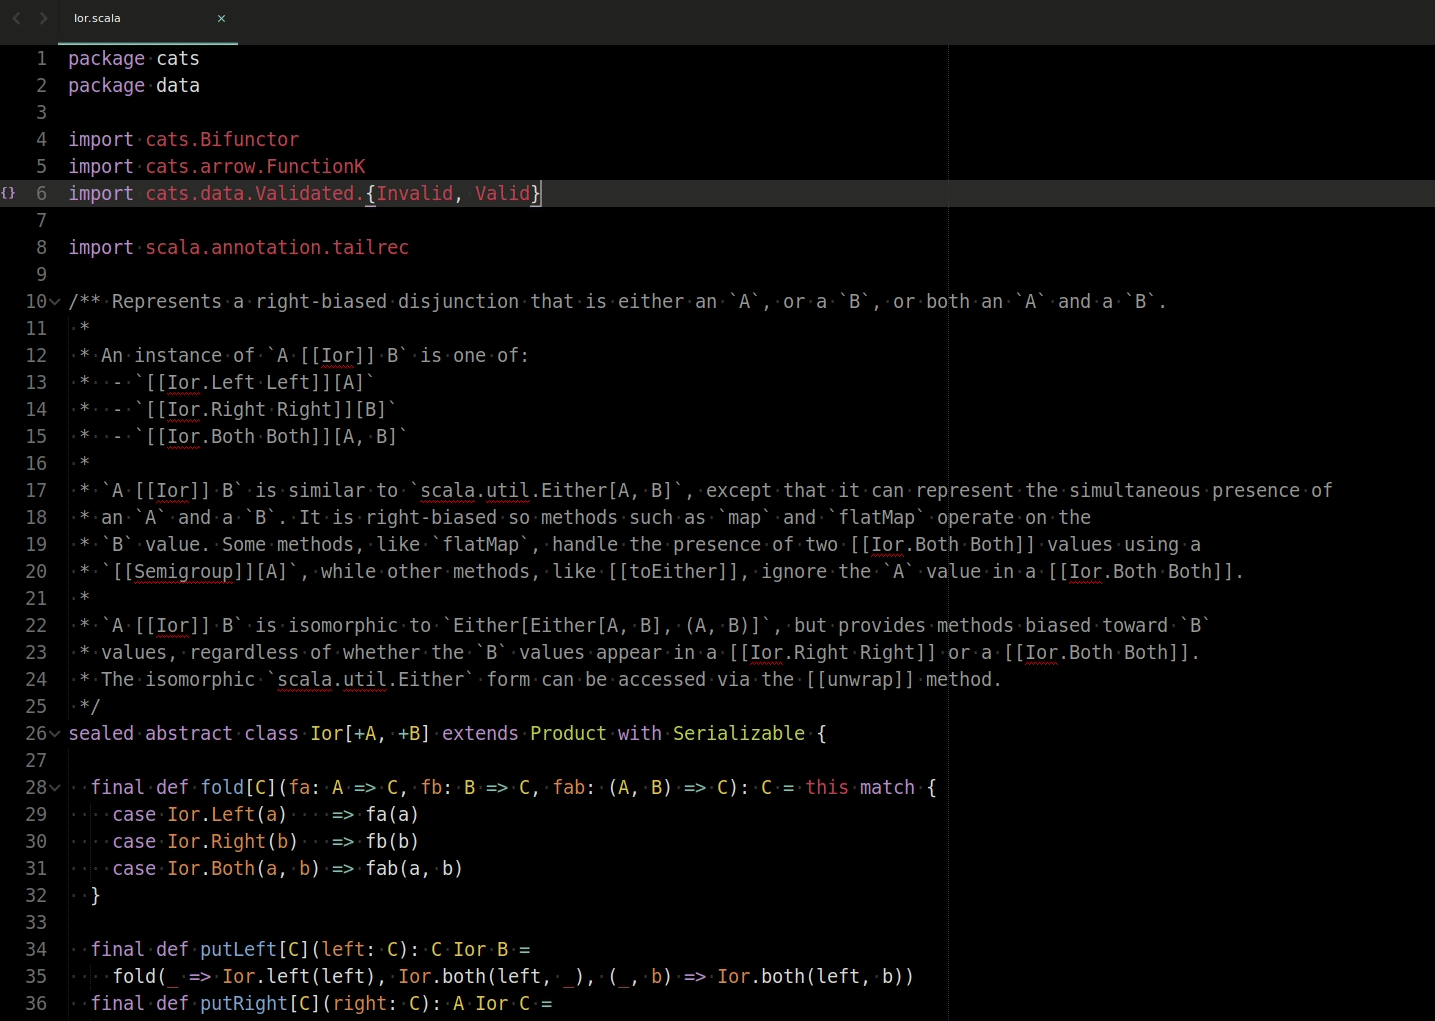Click the closing brace on line 32
Image resolution: width=1435 pixels, height=1021 pixels.
(x=96, y=895)
